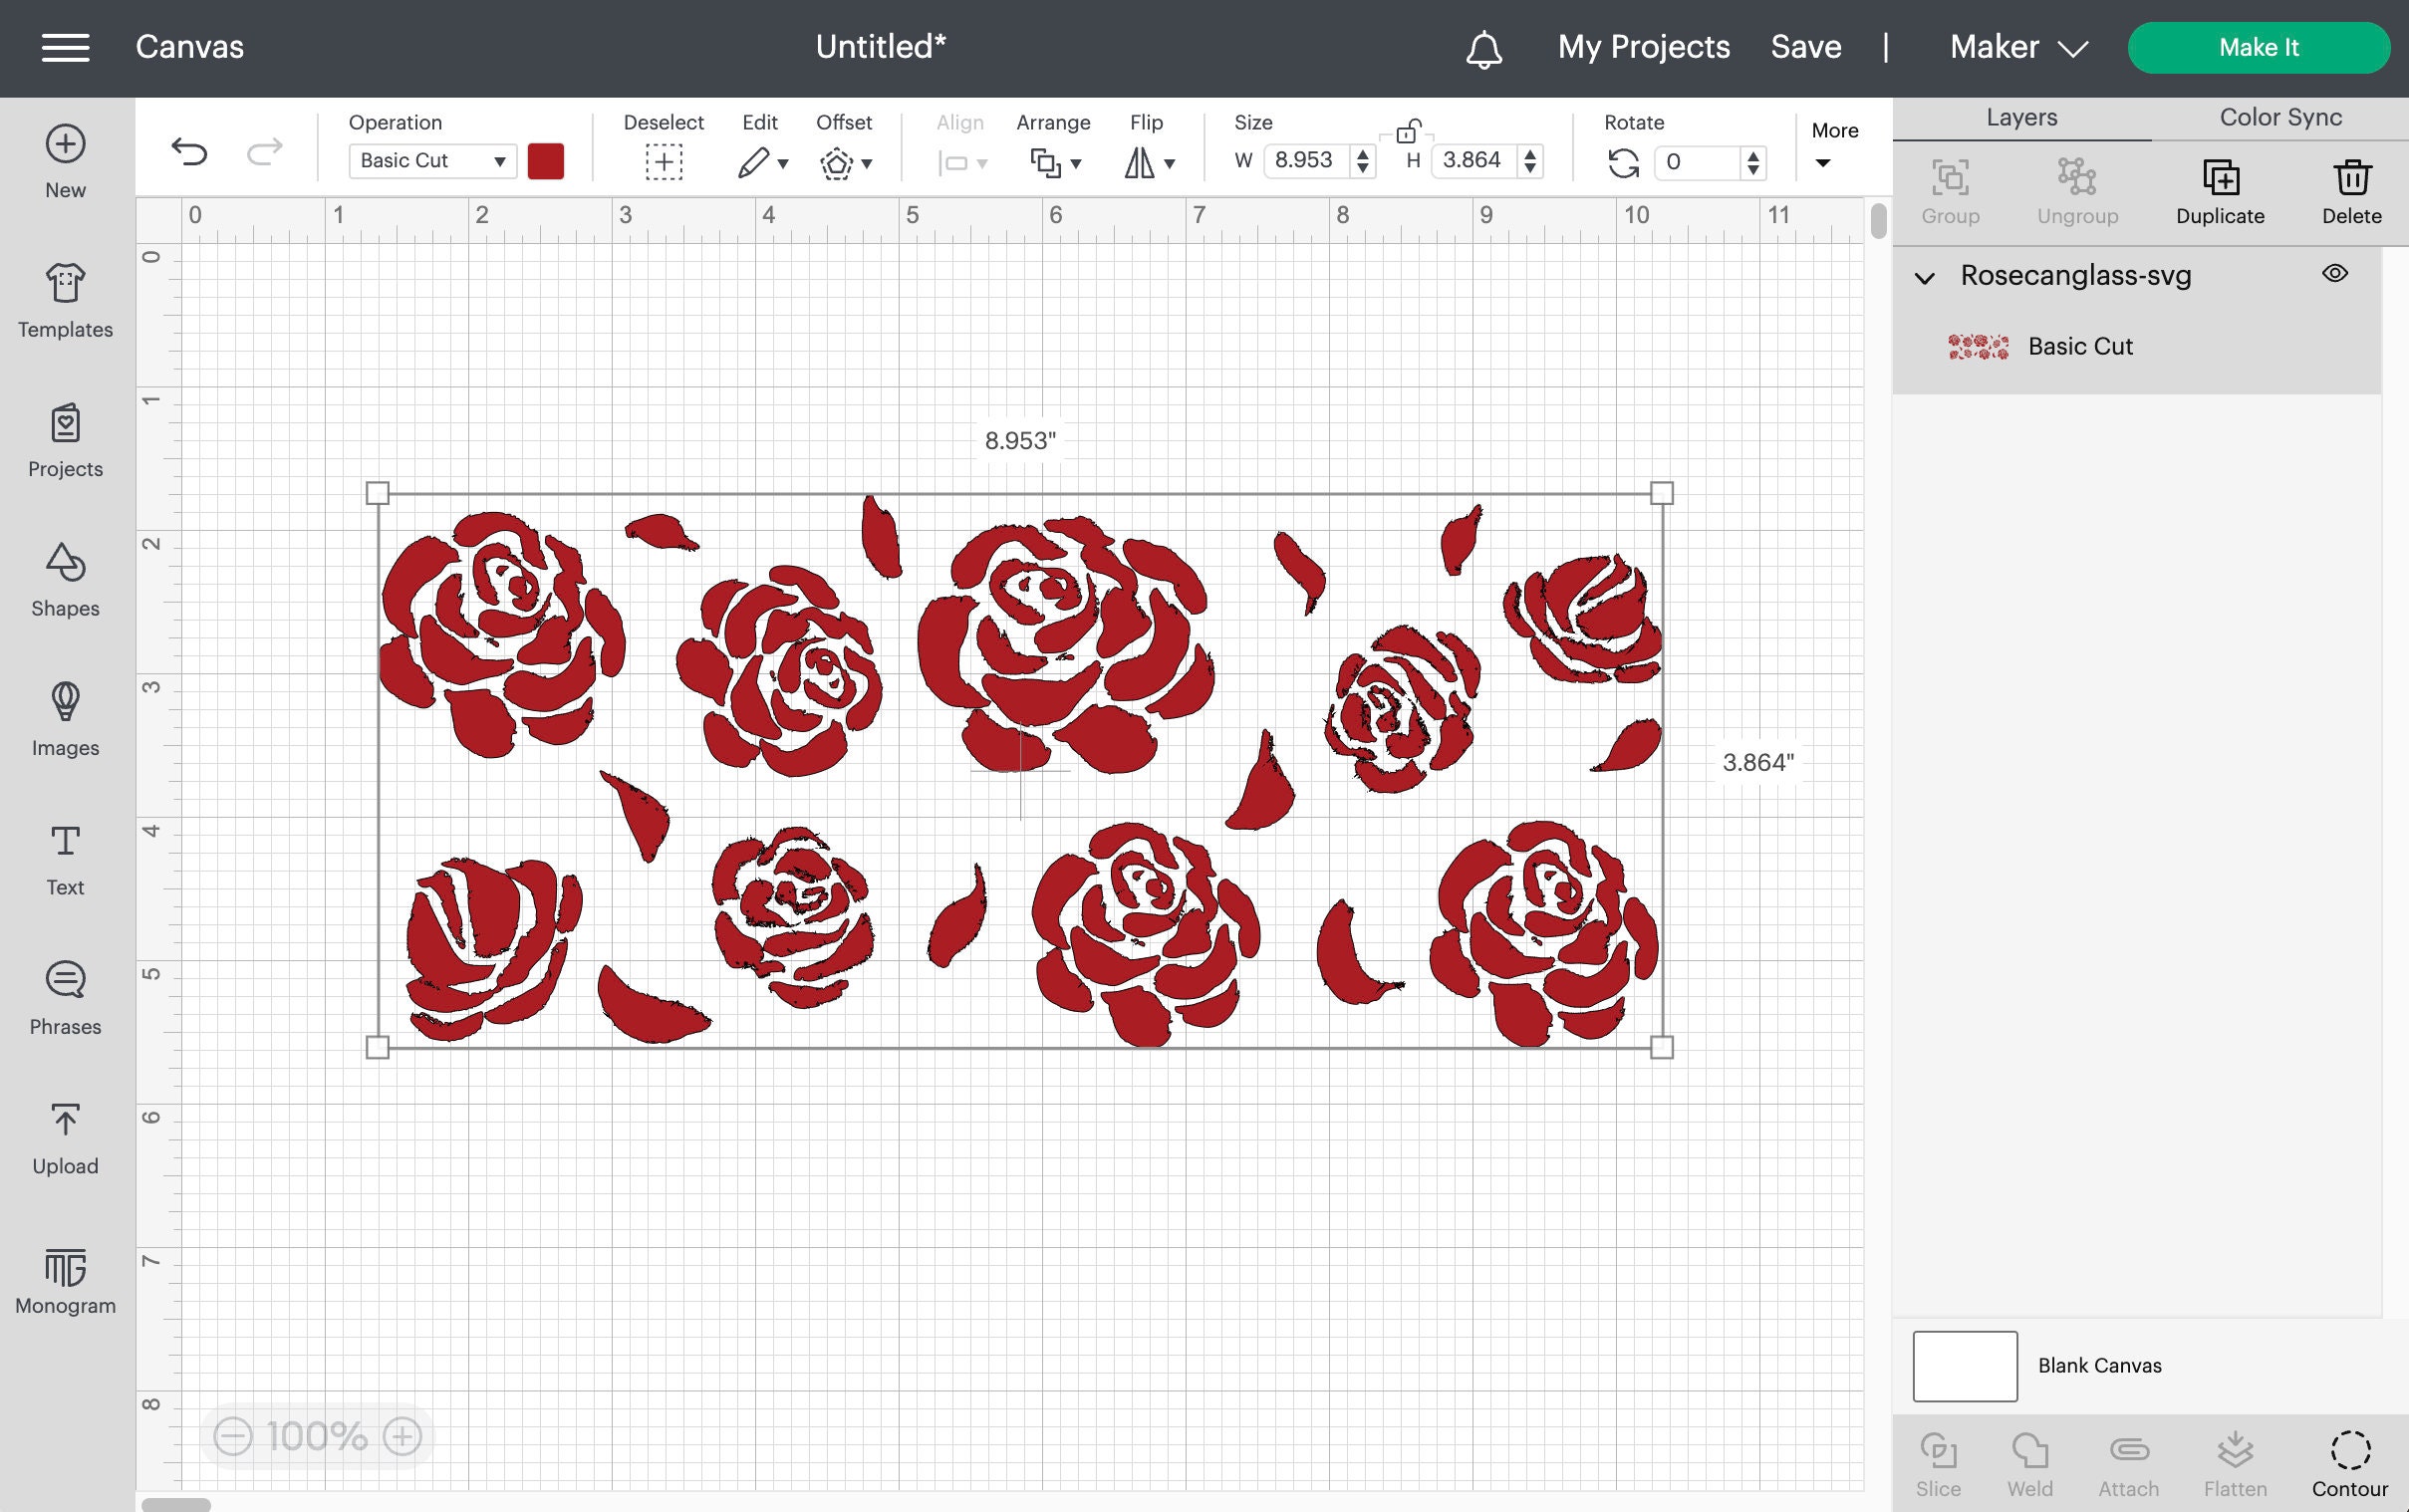Click the height size input field

(x=1473, y=161)
